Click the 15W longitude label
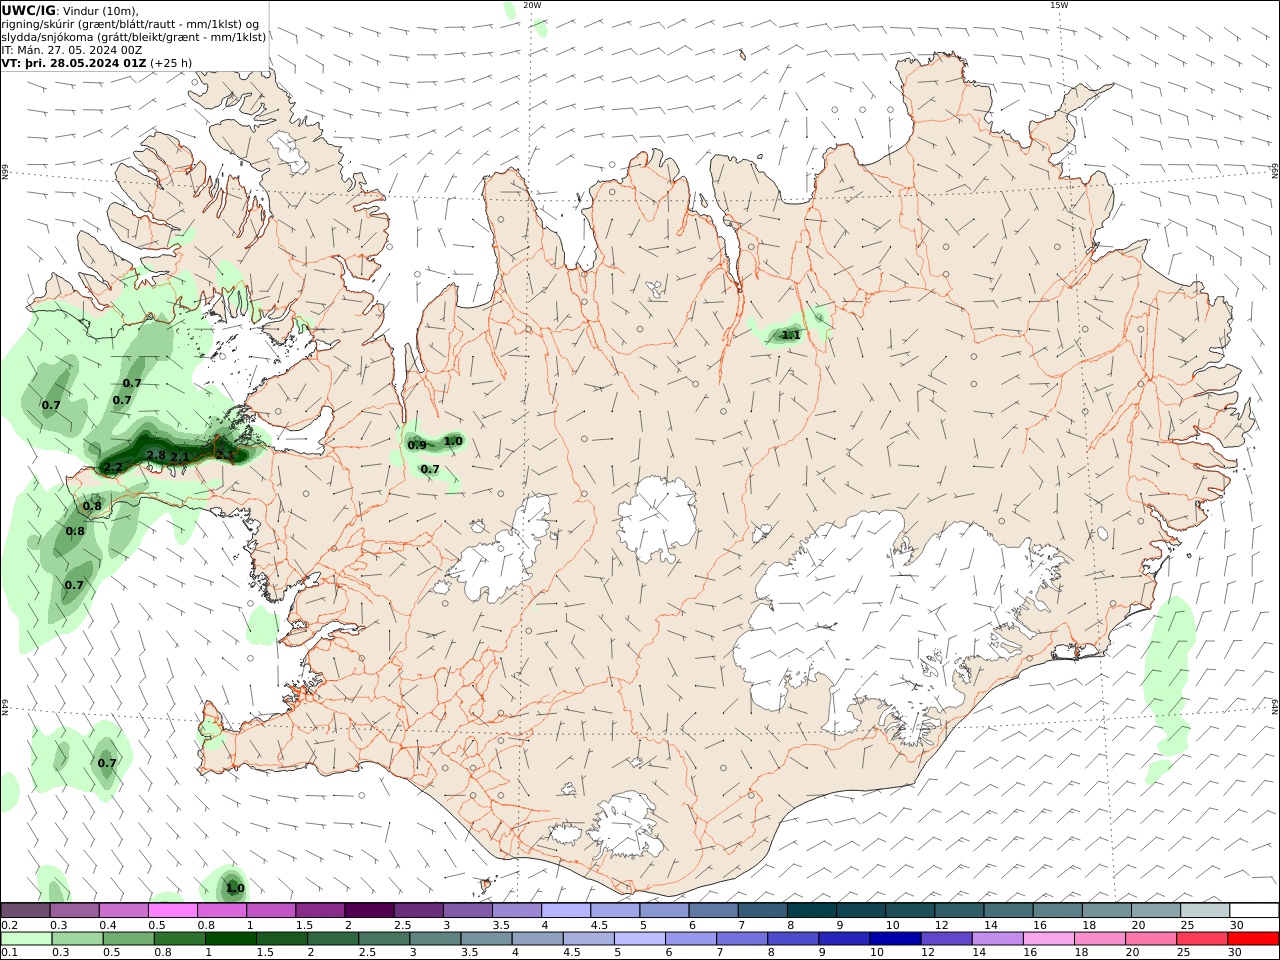Screen dimensions: 1280x960 coord(1059,5)
